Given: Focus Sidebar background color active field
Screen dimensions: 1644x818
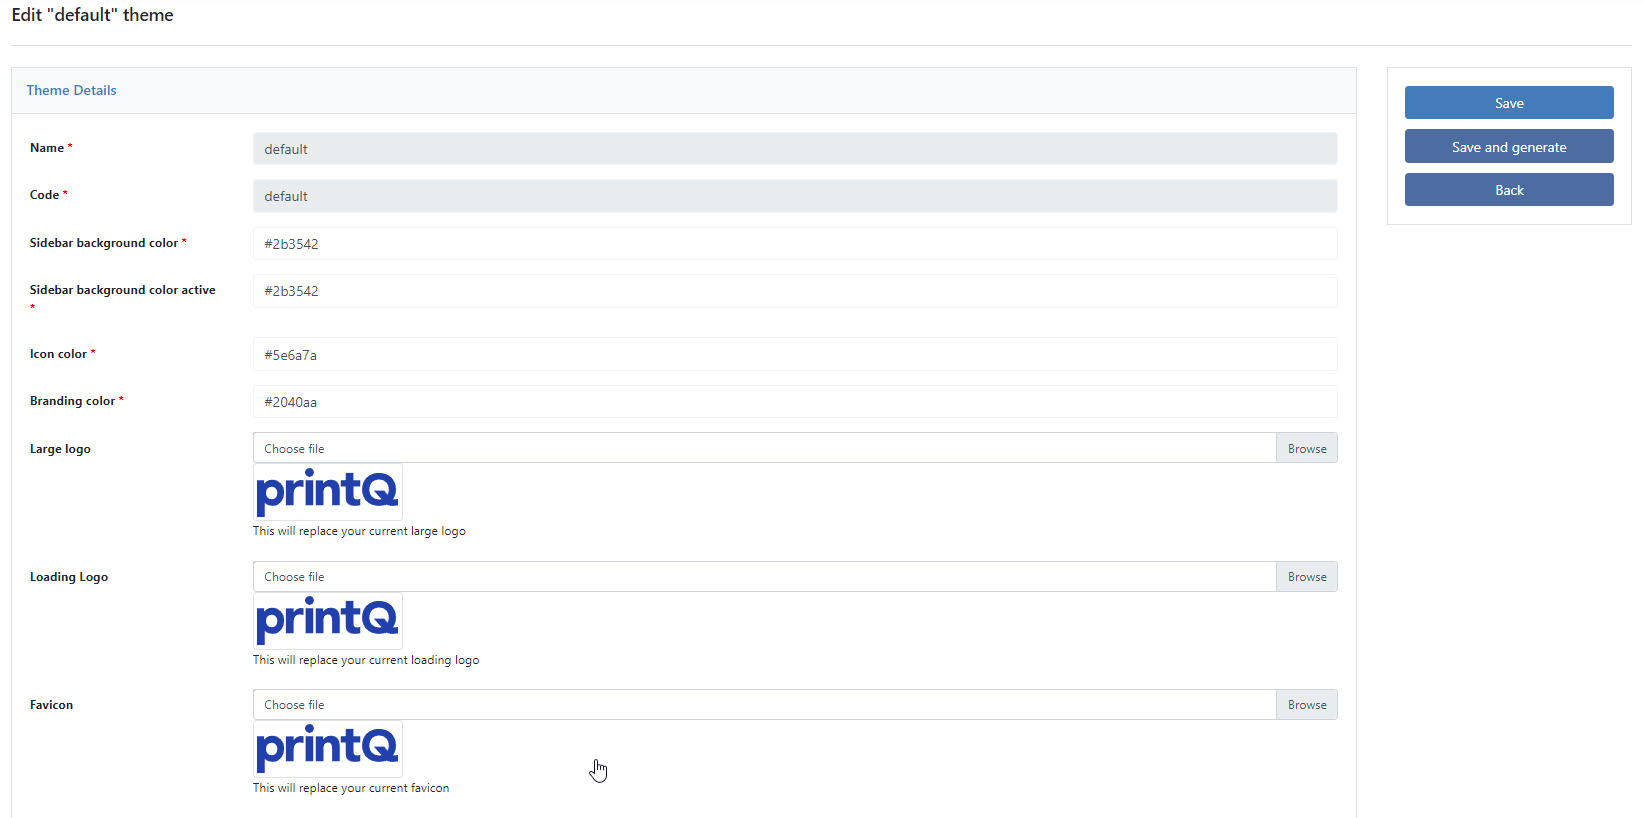Looking at the screenshot, I should click(x=795, y=291).
